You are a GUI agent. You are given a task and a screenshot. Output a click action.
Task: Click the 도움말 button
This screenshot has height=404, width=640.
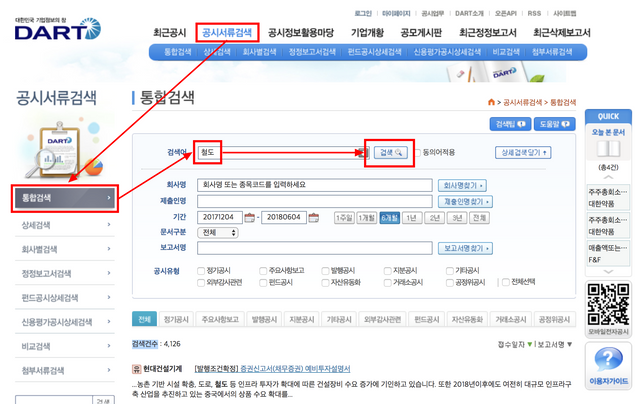point(555,124)
